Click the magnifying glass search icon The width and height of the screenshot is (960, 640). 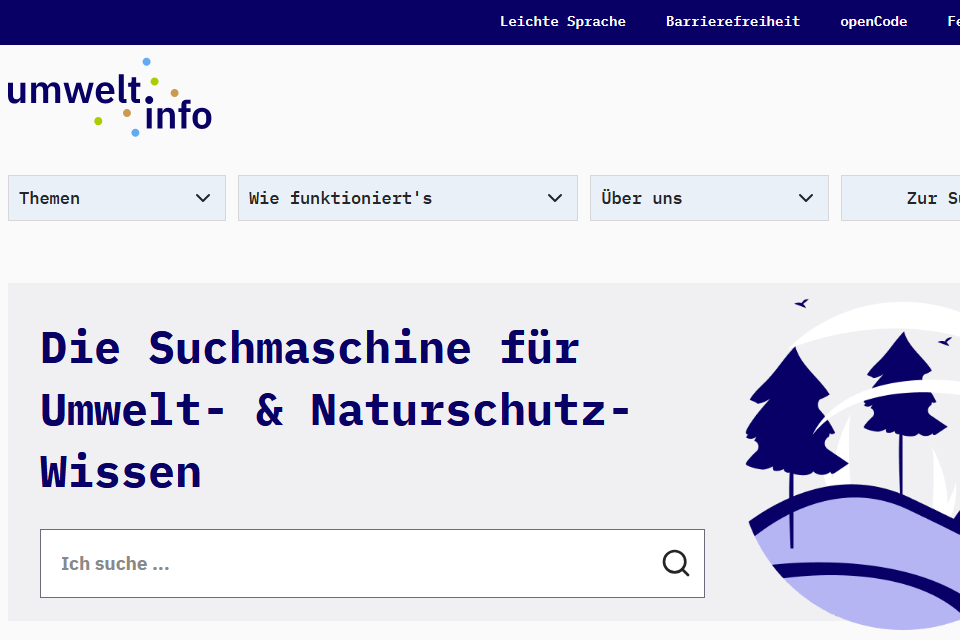point(676,563)
